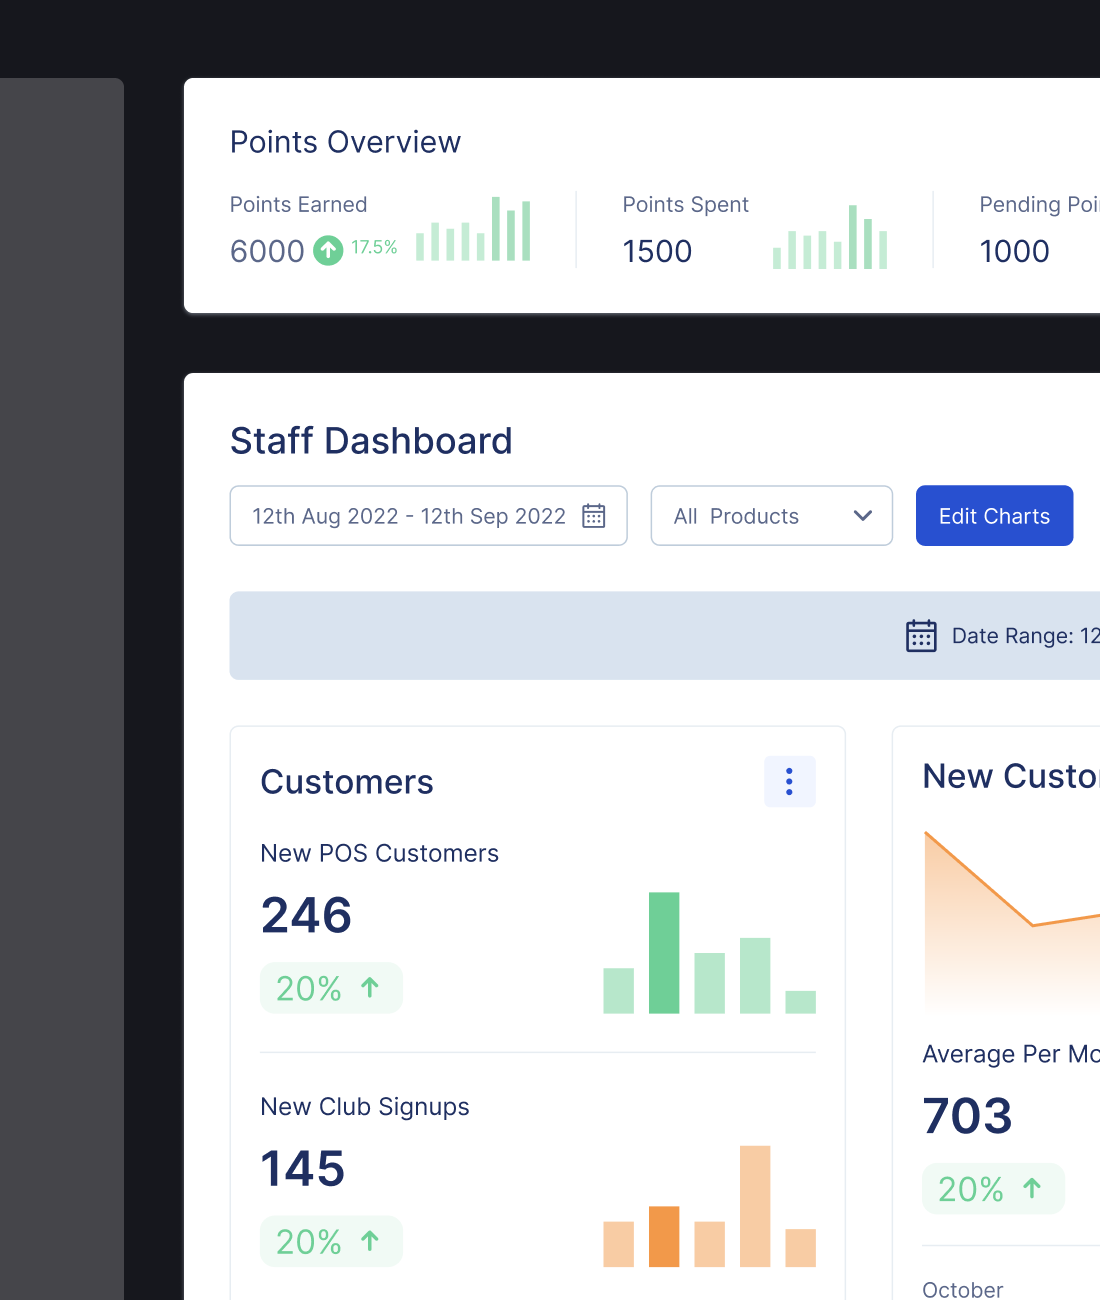The height and width of the screenshot is (1300, 1100).
Task: Click the Points Earned label
Action: [298, 204]
